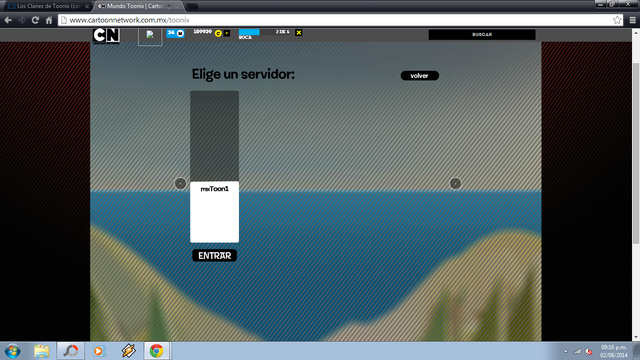Click the volver button

pos(420,76)
